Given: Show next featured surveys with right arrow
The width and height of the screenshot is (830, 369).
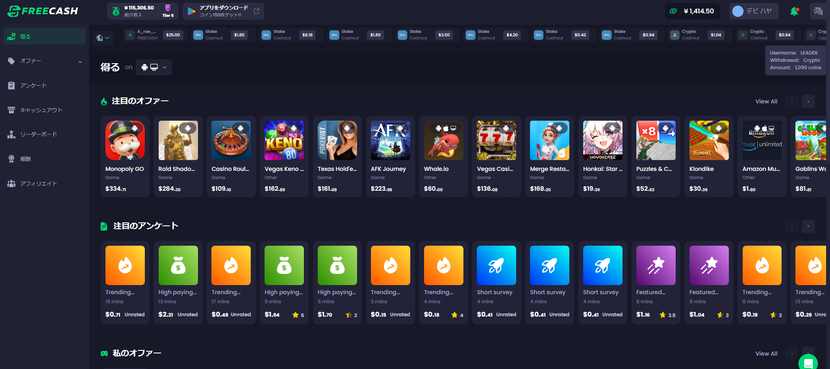Looking at the screenshot, I should [x=808, y=227].
